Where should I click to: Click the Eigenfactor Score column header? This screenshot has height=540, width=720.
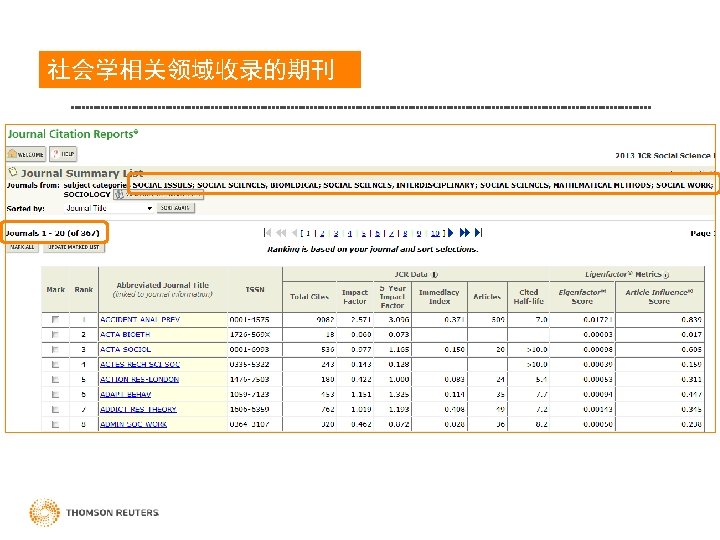(582, 297)
